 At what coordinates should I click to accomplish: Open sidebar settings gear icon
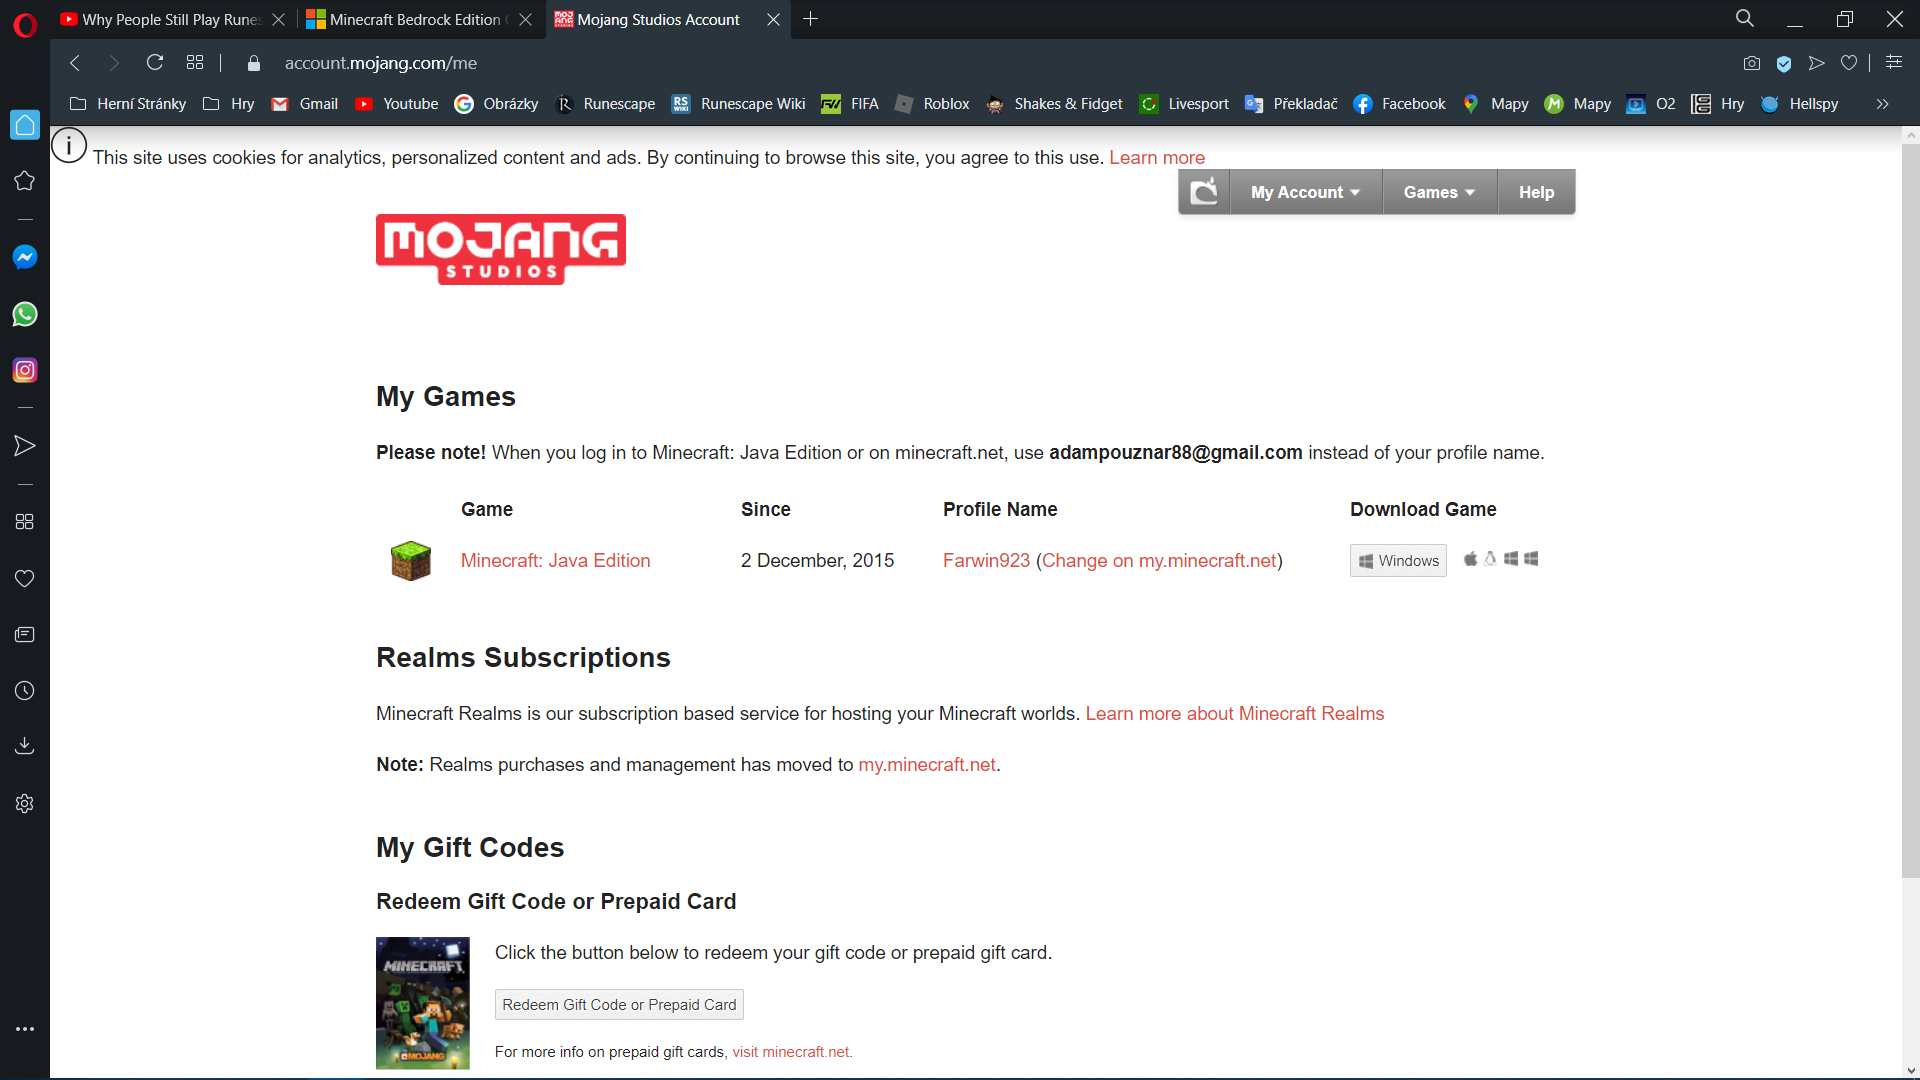coord(25,804)
